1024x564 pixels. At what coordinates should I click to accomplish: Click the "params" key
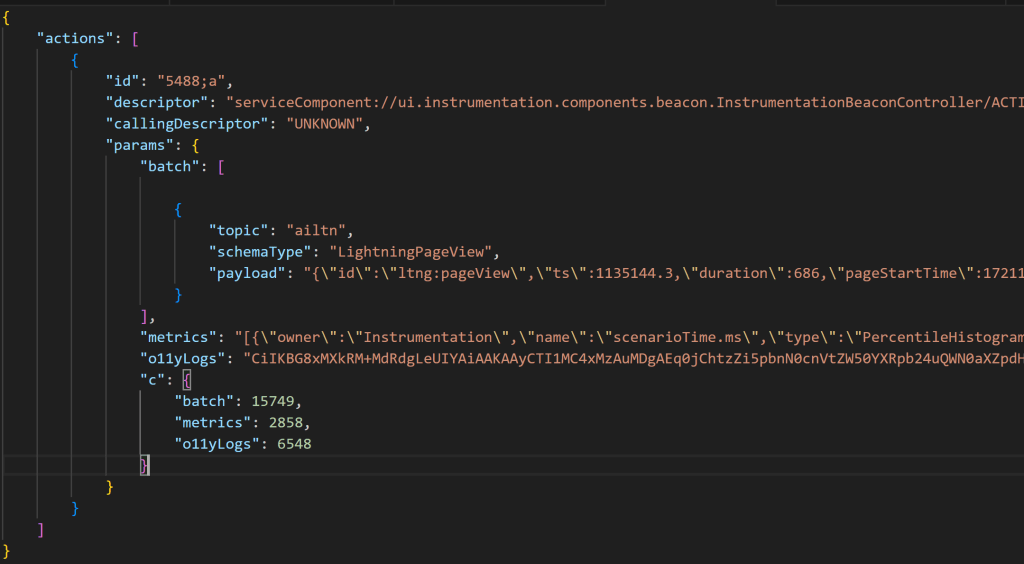139,146
